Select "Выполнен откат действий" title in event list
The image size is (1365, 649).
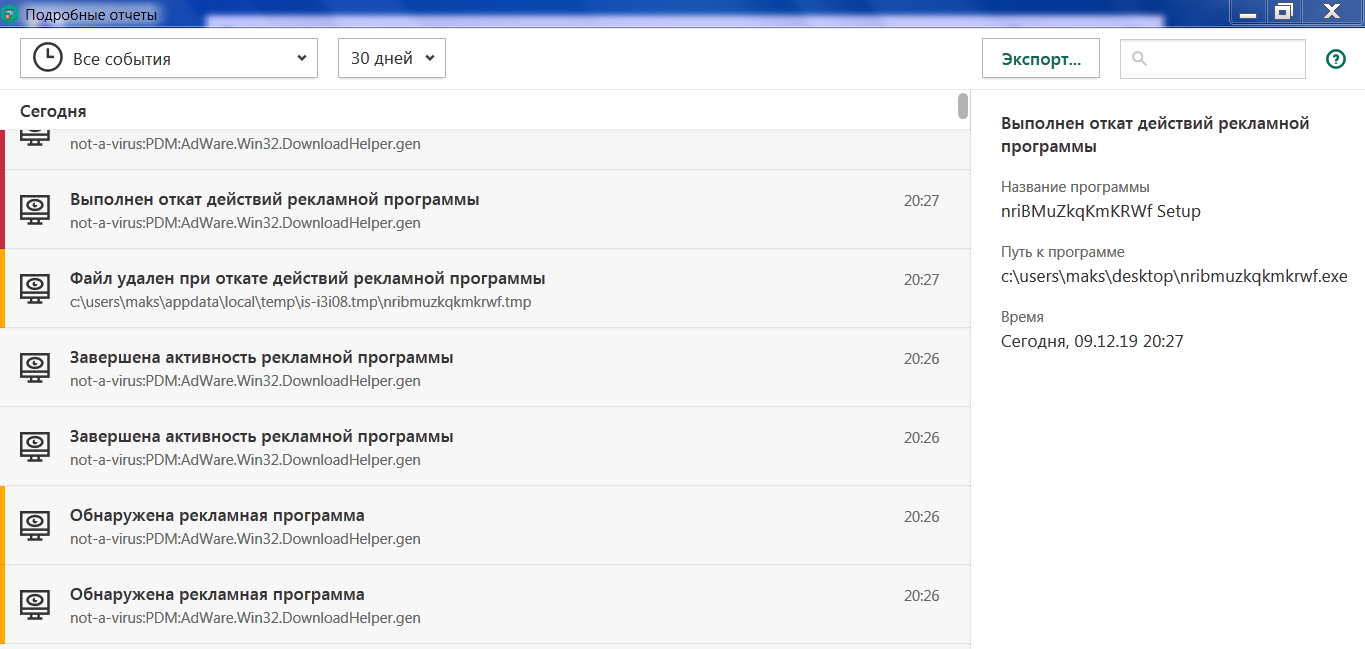(x=275, y=200)
